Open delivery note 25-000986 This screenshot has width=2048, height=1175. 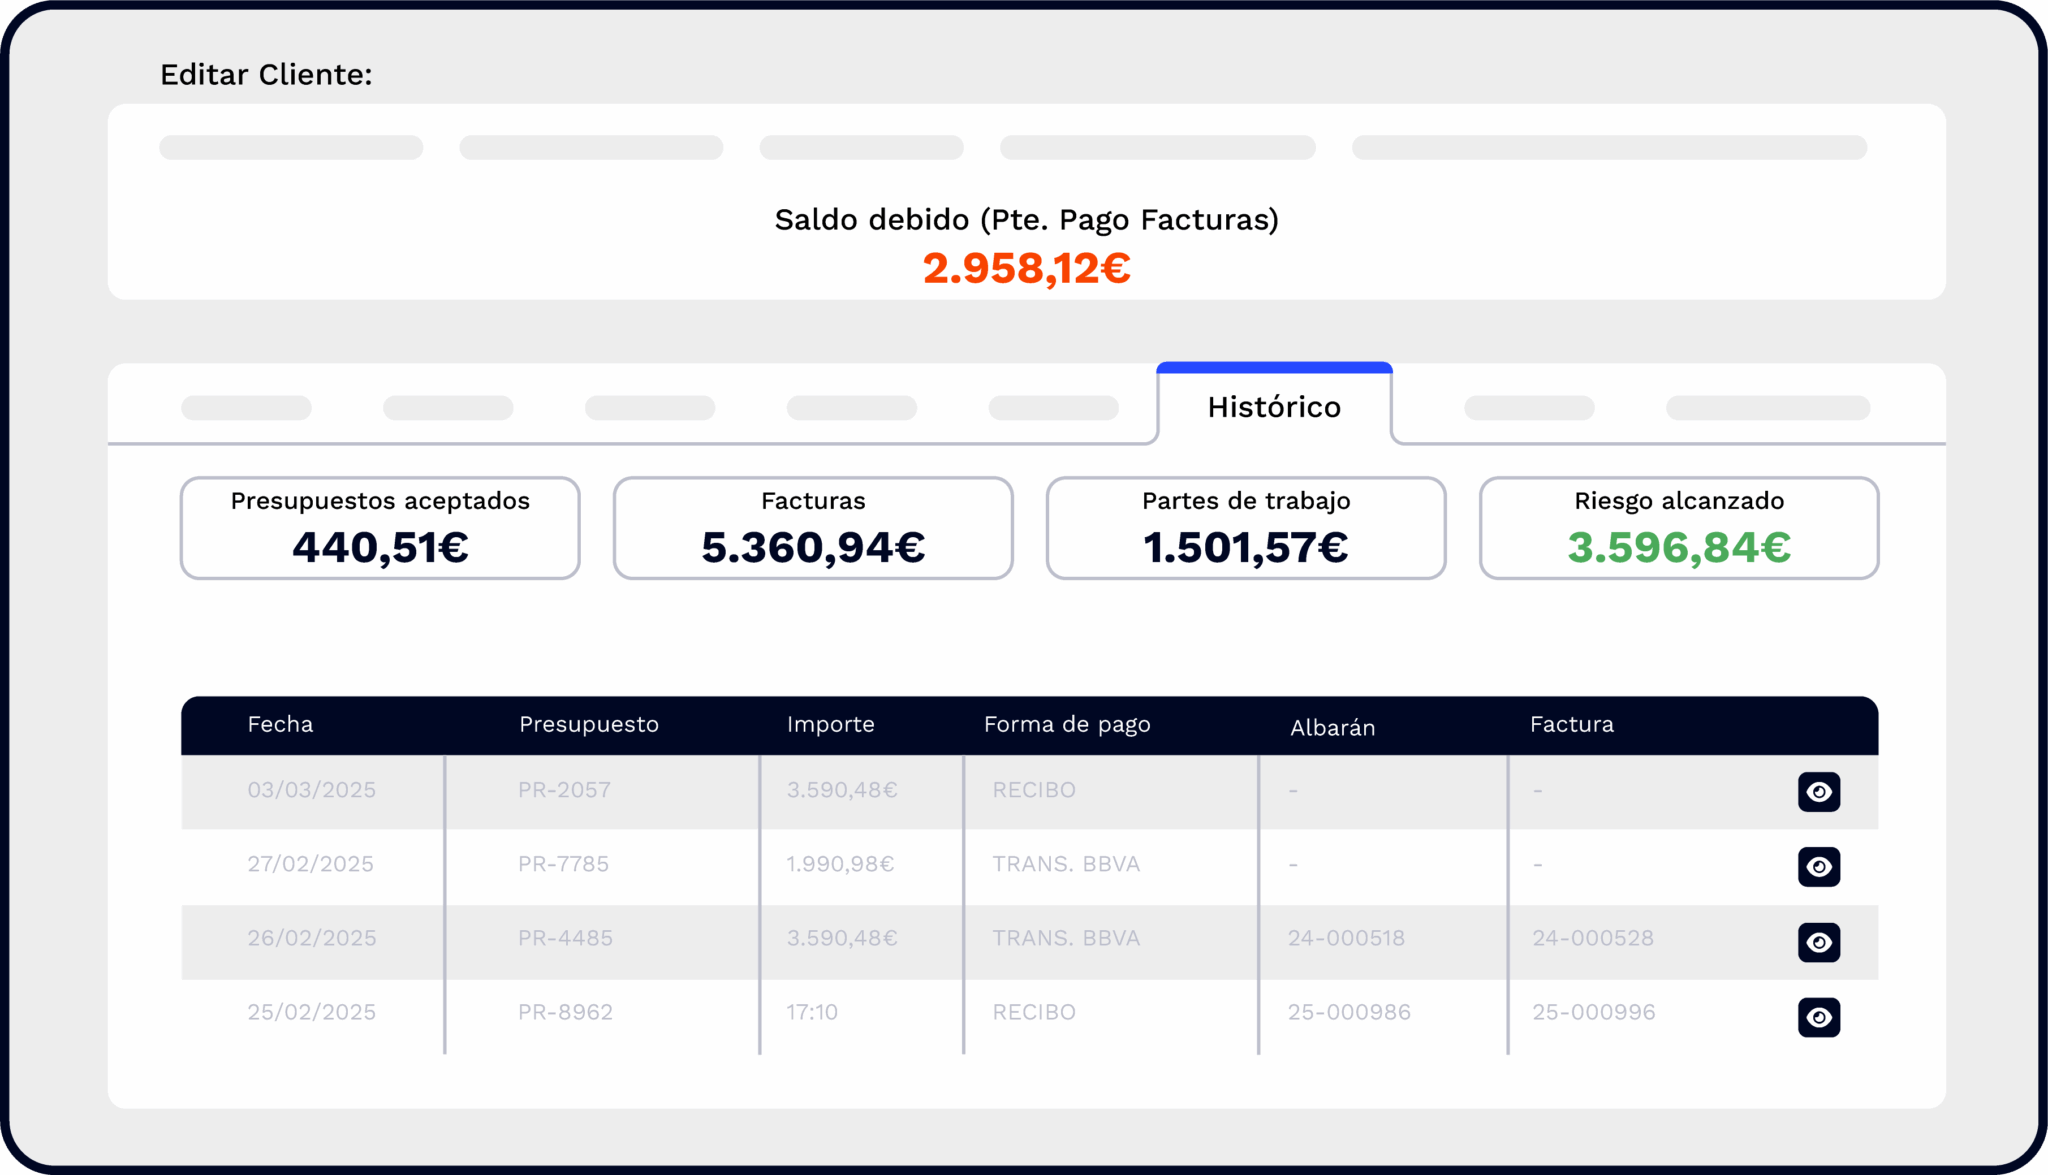pyautogui.click(x=1349, y=1012)
